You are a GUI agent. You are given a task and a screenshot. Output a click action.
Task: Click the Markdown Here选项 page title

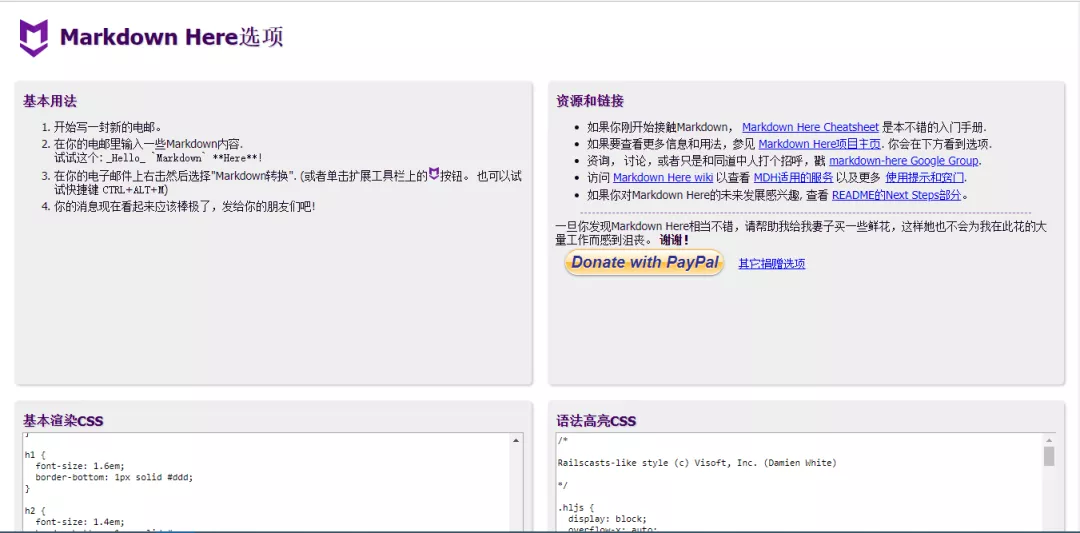click(x=172, y=37)
